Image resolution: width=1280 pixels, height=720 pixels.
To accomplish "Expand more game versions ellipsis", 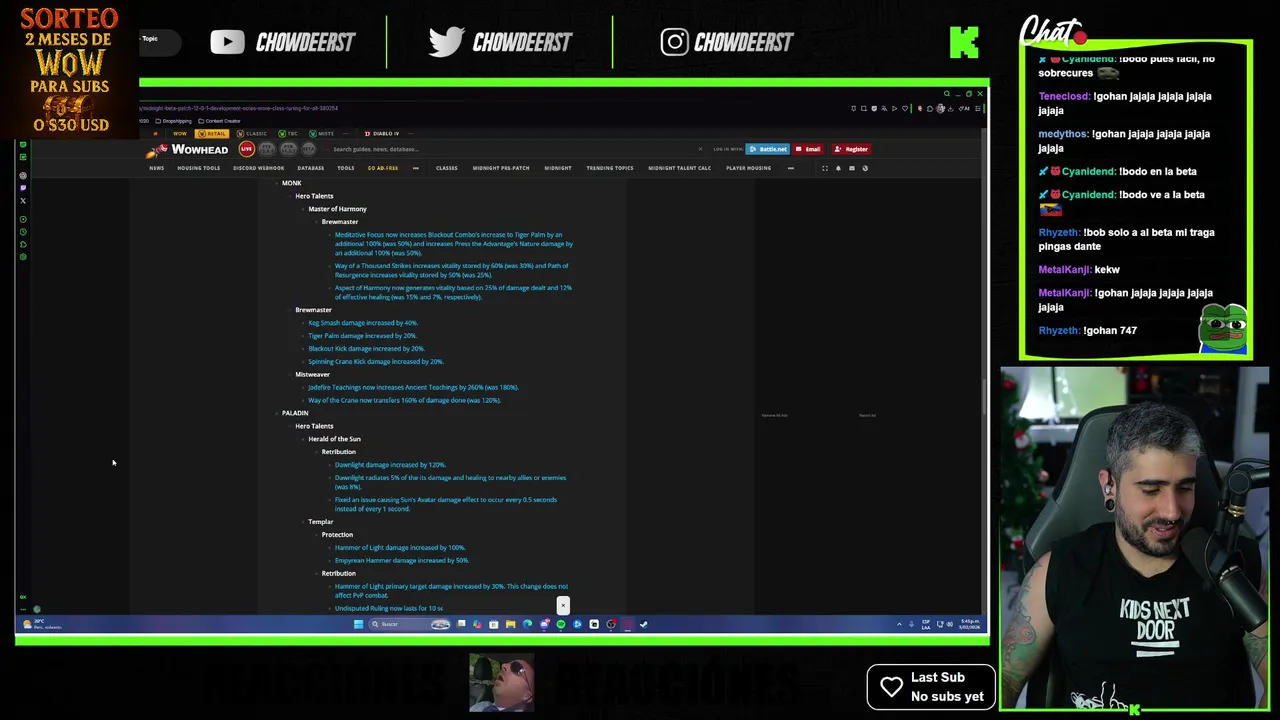I will coord(346,133).
